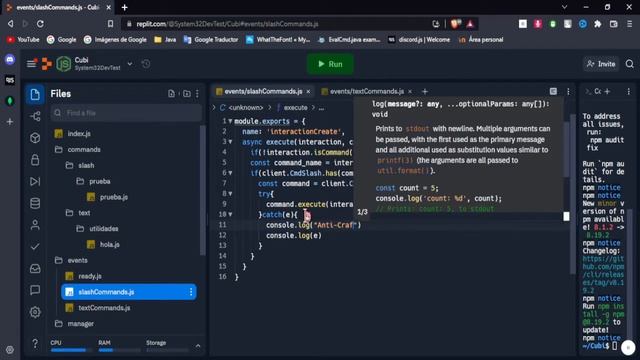Create a new file icon

pos(171,94)
